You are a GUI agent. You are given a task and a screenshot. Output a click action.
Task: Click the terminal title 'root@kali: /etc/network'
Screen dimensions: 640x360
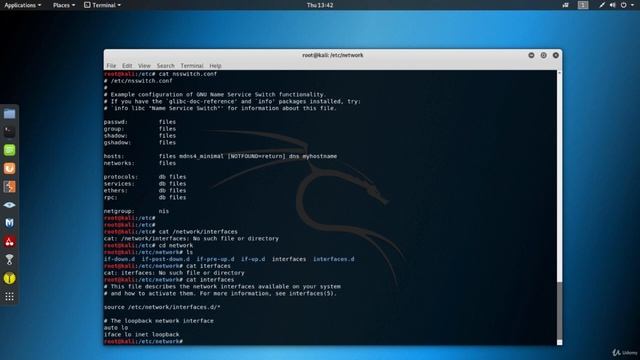pyautogui.click(x=333, y=55)
